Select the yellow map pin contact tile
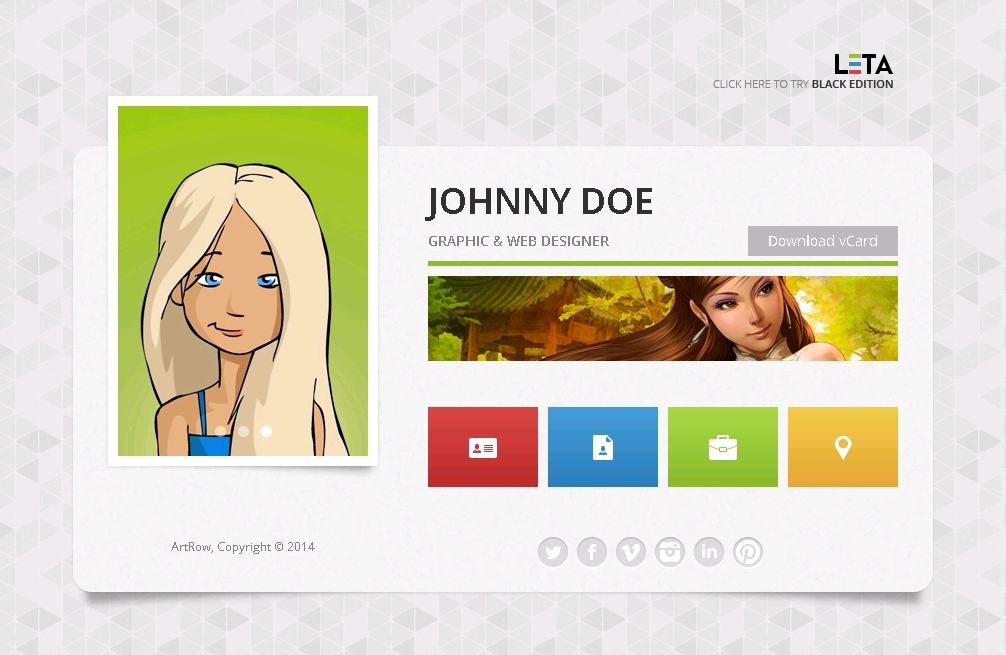Viewport: 1006px width, 655px height. click(x=843, y=447)
